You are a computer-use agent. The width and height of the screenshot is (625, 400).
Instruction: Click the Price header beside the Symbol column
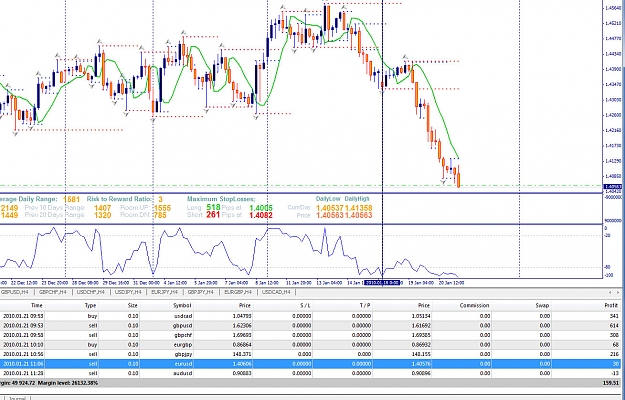pyautogui.click(x=244, y=306)
